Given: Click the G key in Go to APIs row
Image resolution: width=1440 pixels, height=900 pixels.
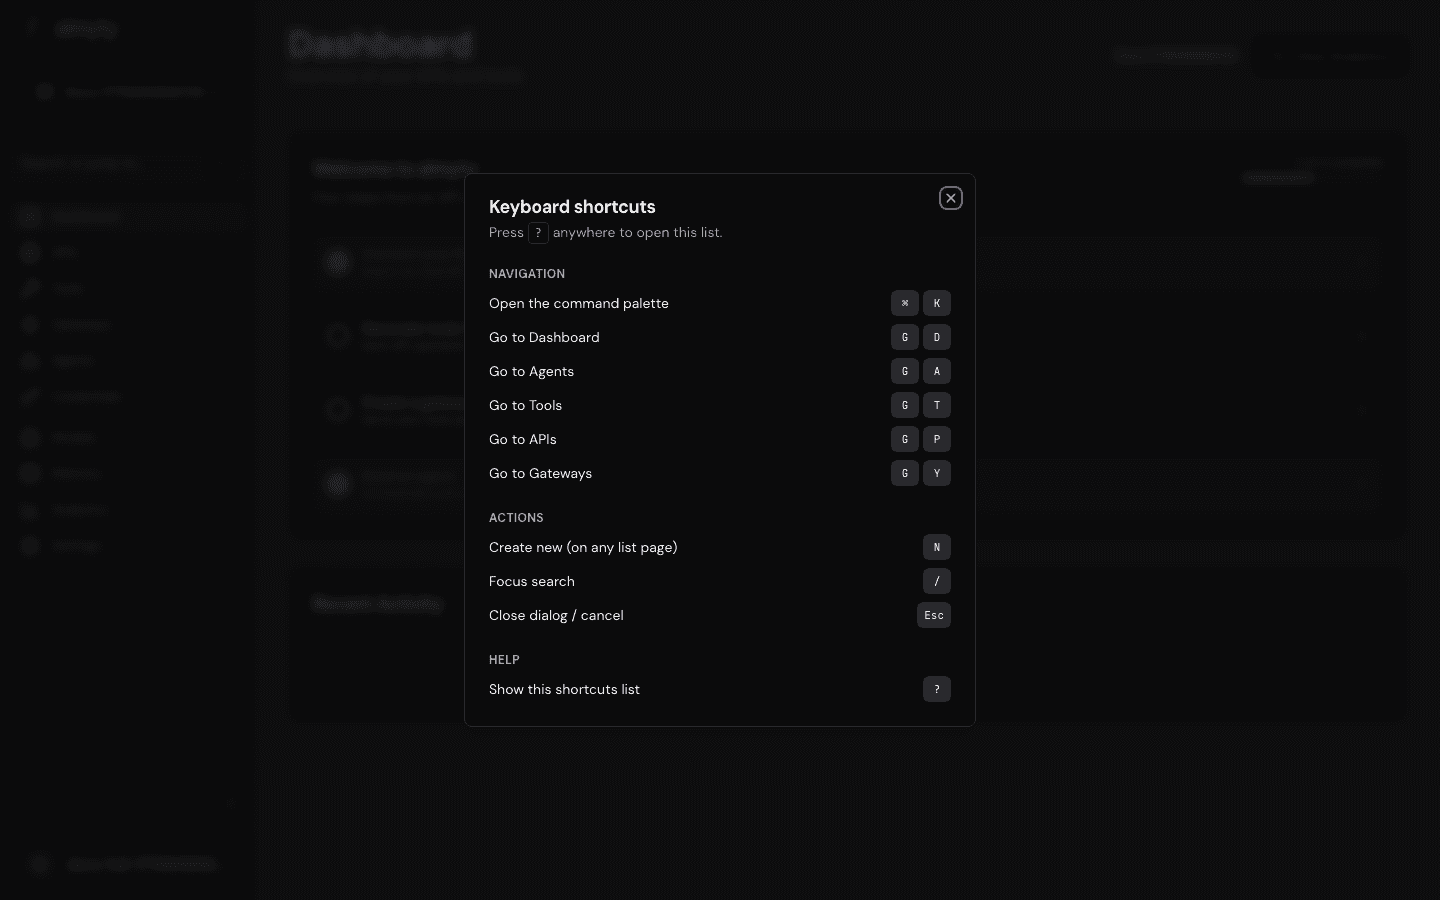Looking at the screenshot, I should click(905, 439).
